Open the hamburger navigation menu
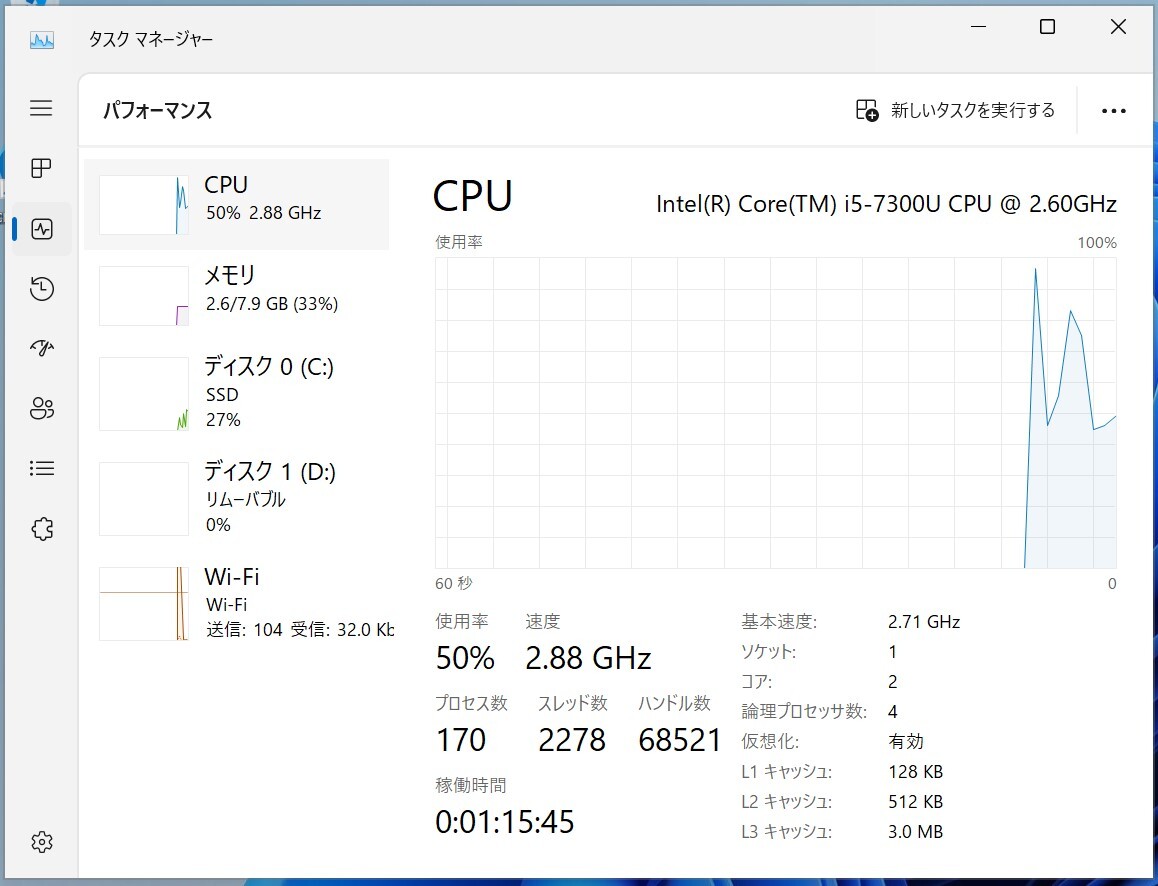This screenshot has height=886, width=1158. [41, 109]
